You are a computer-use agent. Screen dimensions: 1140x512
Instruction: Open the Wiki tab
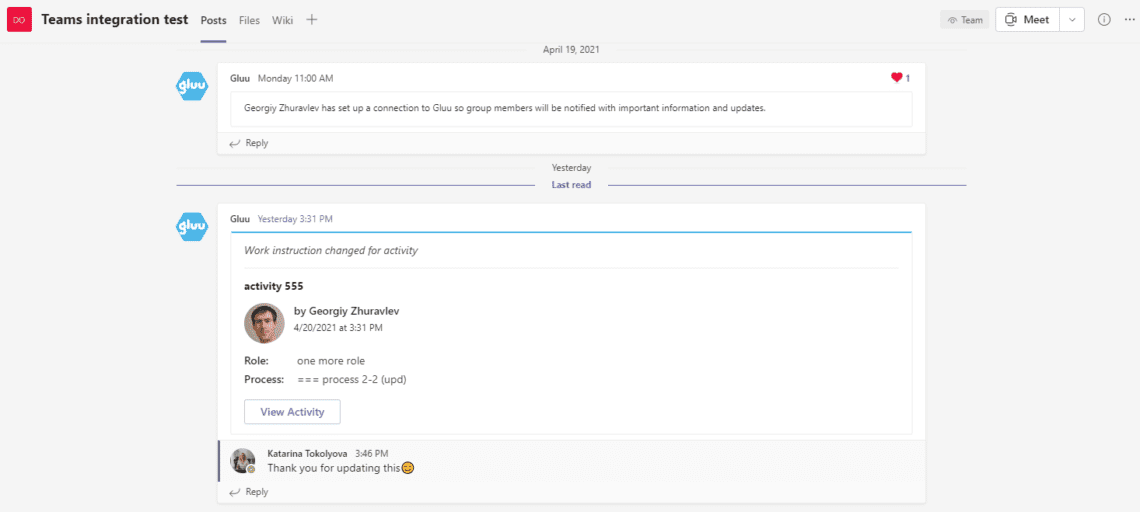283,20
